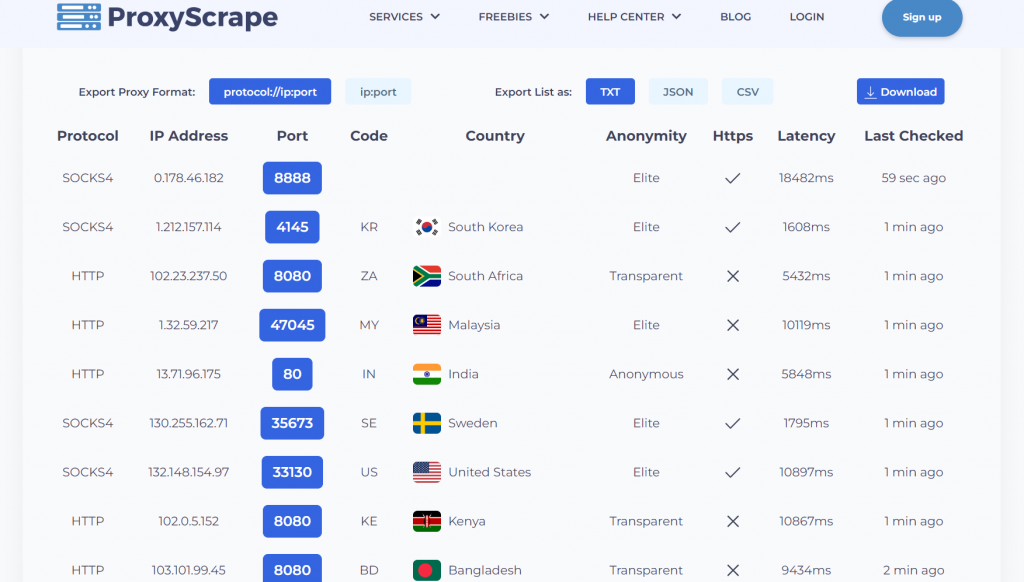Image resolution: width=1024 pixels, height=582 pixels.
Task: Click the Kenya flag icon
Action: click(427, 521)
